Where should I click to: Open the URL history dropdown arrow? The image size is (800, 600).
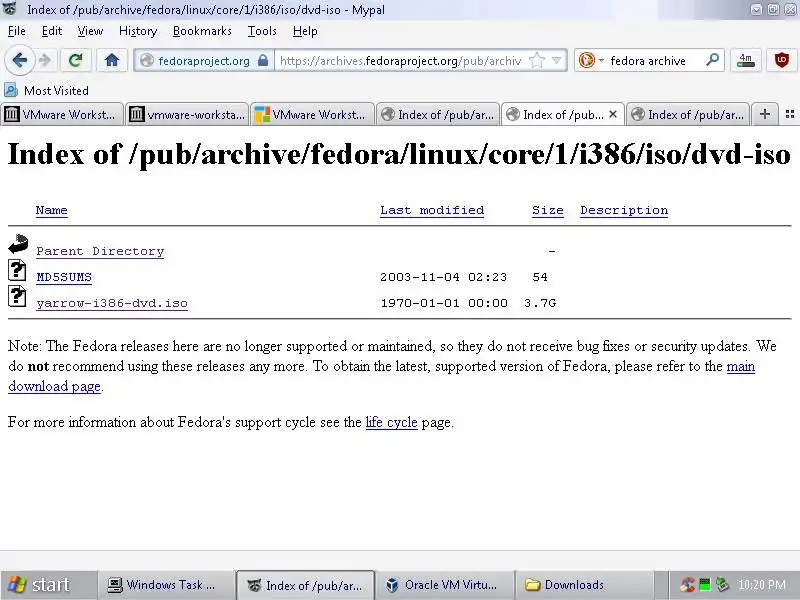tap(557, 61)
